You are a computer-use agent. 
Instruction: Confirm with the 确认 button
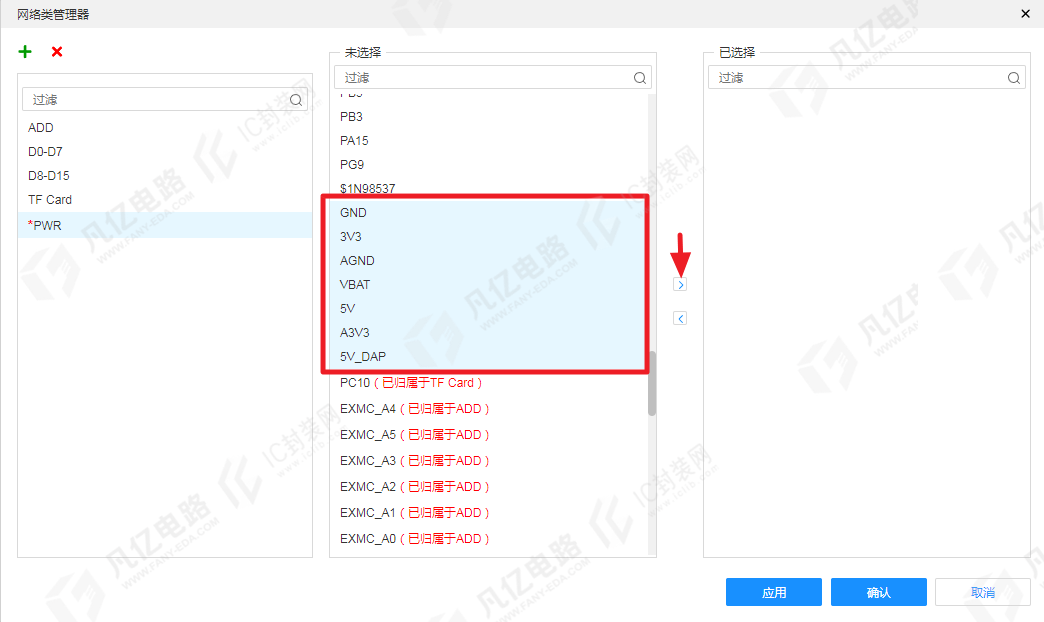pyautogui.click(x=879, y=592)
